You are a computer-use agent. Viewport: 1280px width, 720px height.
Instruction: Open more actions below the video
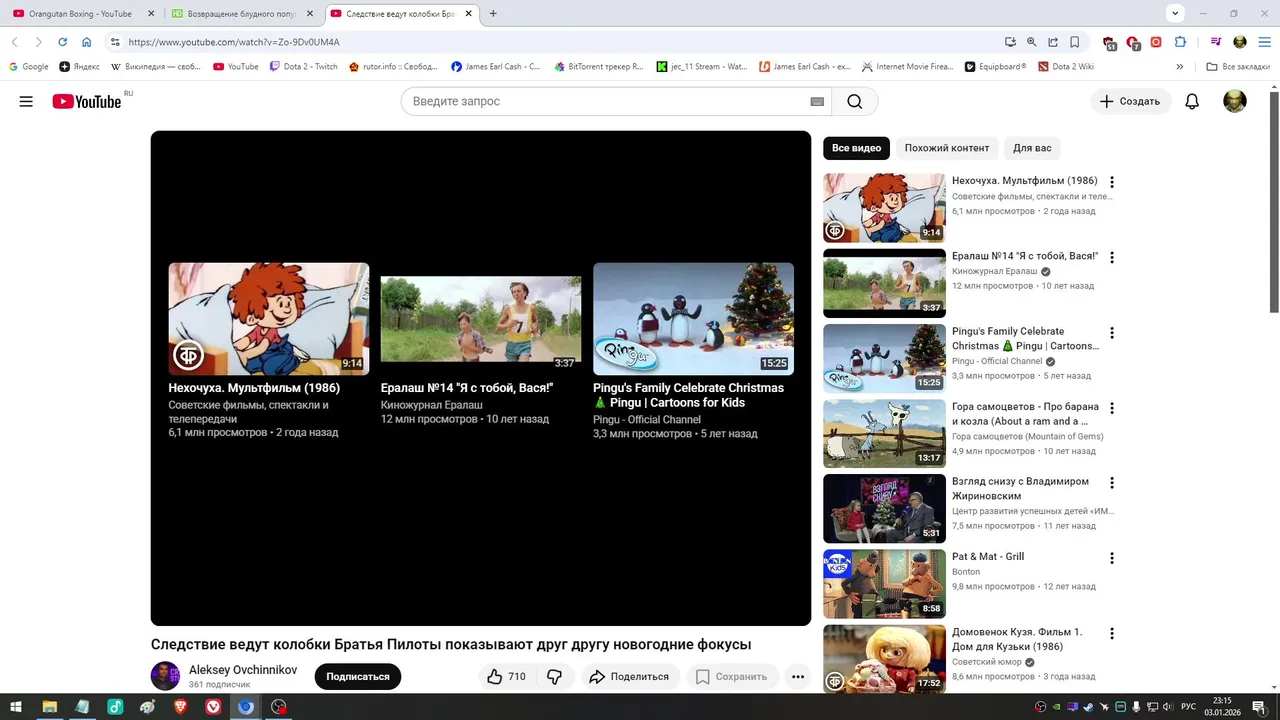[798, 677]
